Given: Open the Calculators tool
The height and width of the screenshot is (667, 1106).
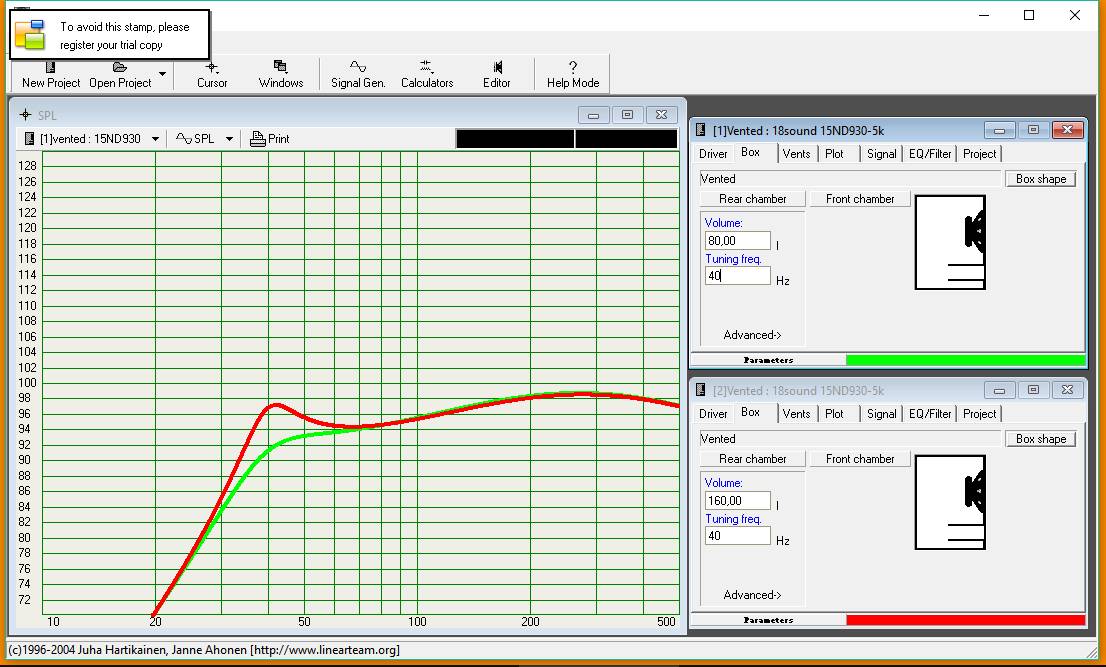Looking at the screenshot, I should tap(427, 74).
